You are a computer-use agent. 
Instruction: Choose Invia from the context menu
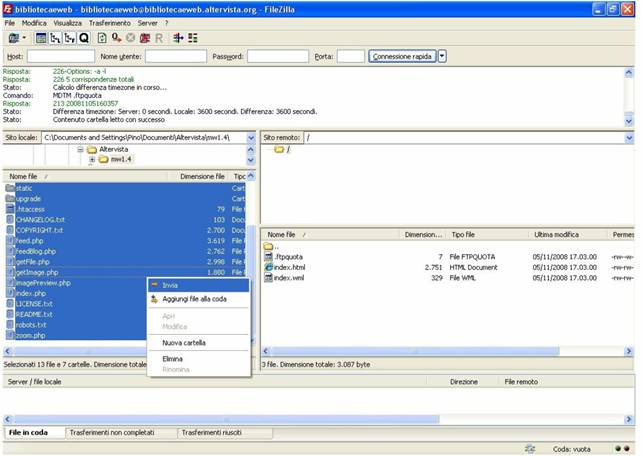pyautogui.click(x=199, y=285)
